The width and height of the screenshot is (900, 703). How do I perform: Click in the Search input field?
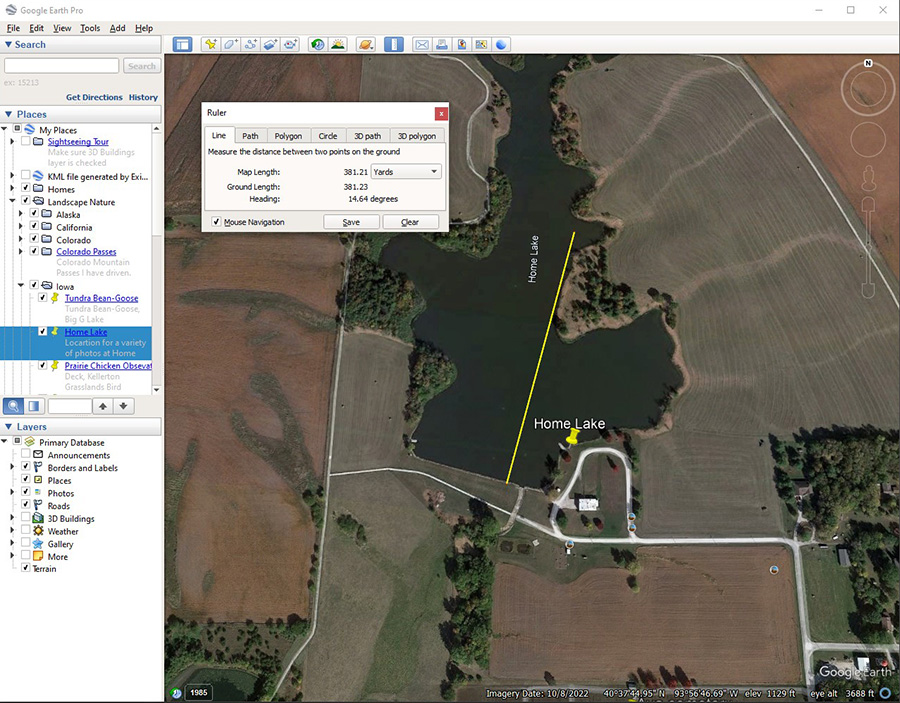point(61,65)
